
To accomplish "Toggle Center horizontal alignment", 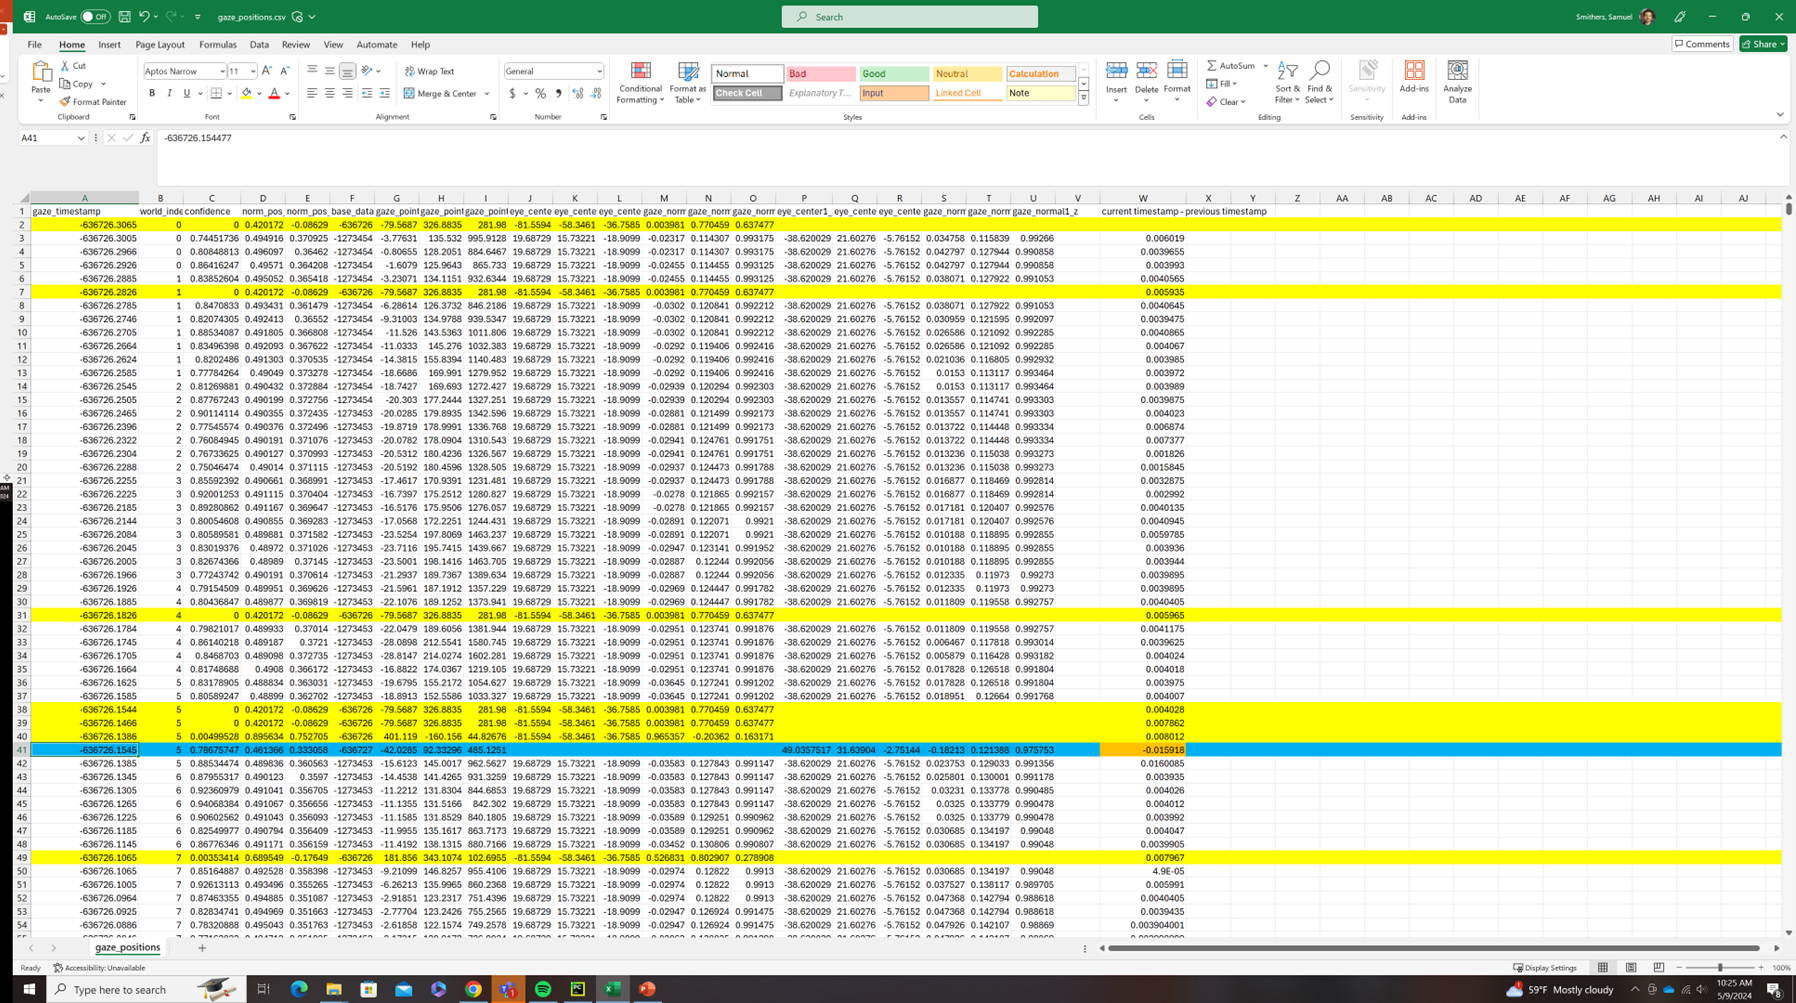I will pos(329,93).
